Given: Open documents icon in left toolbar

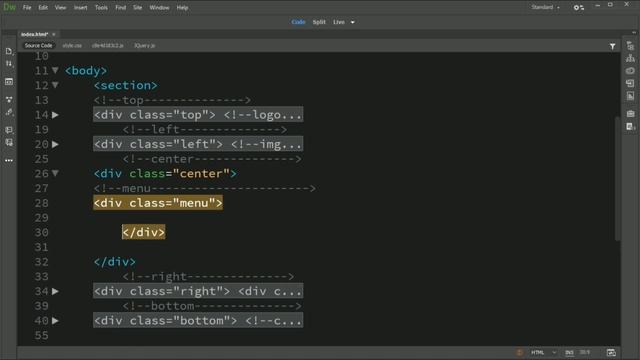Looking at the screenshot, I should [9, 51].
